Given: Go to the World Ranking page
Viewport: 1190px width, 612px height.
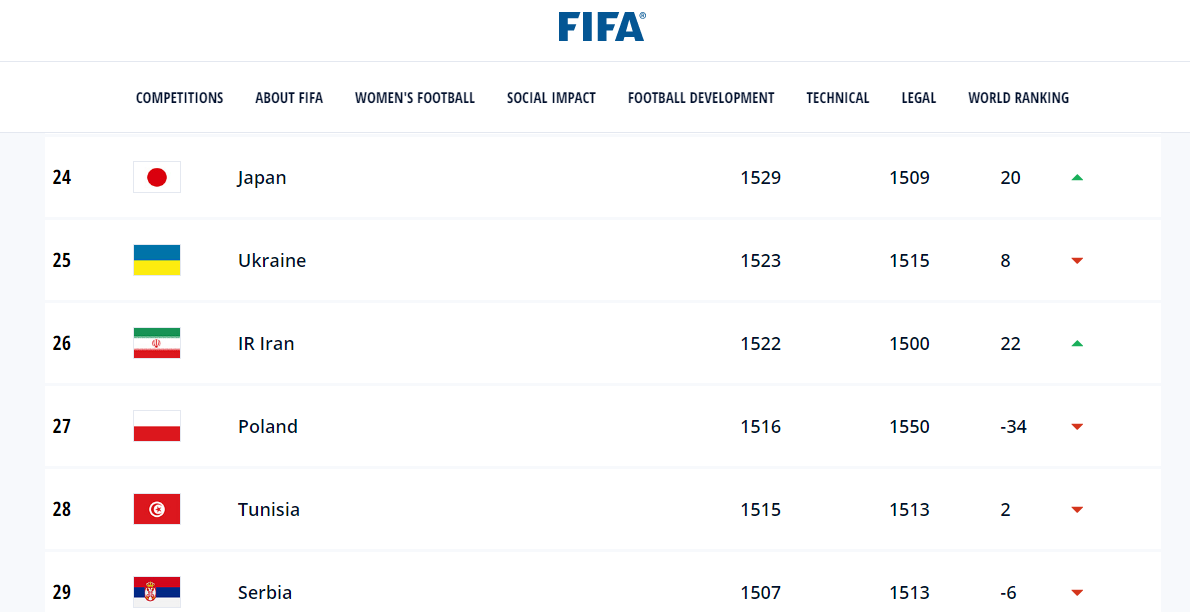Looking at the screenshot, I should click(1018, 98).
